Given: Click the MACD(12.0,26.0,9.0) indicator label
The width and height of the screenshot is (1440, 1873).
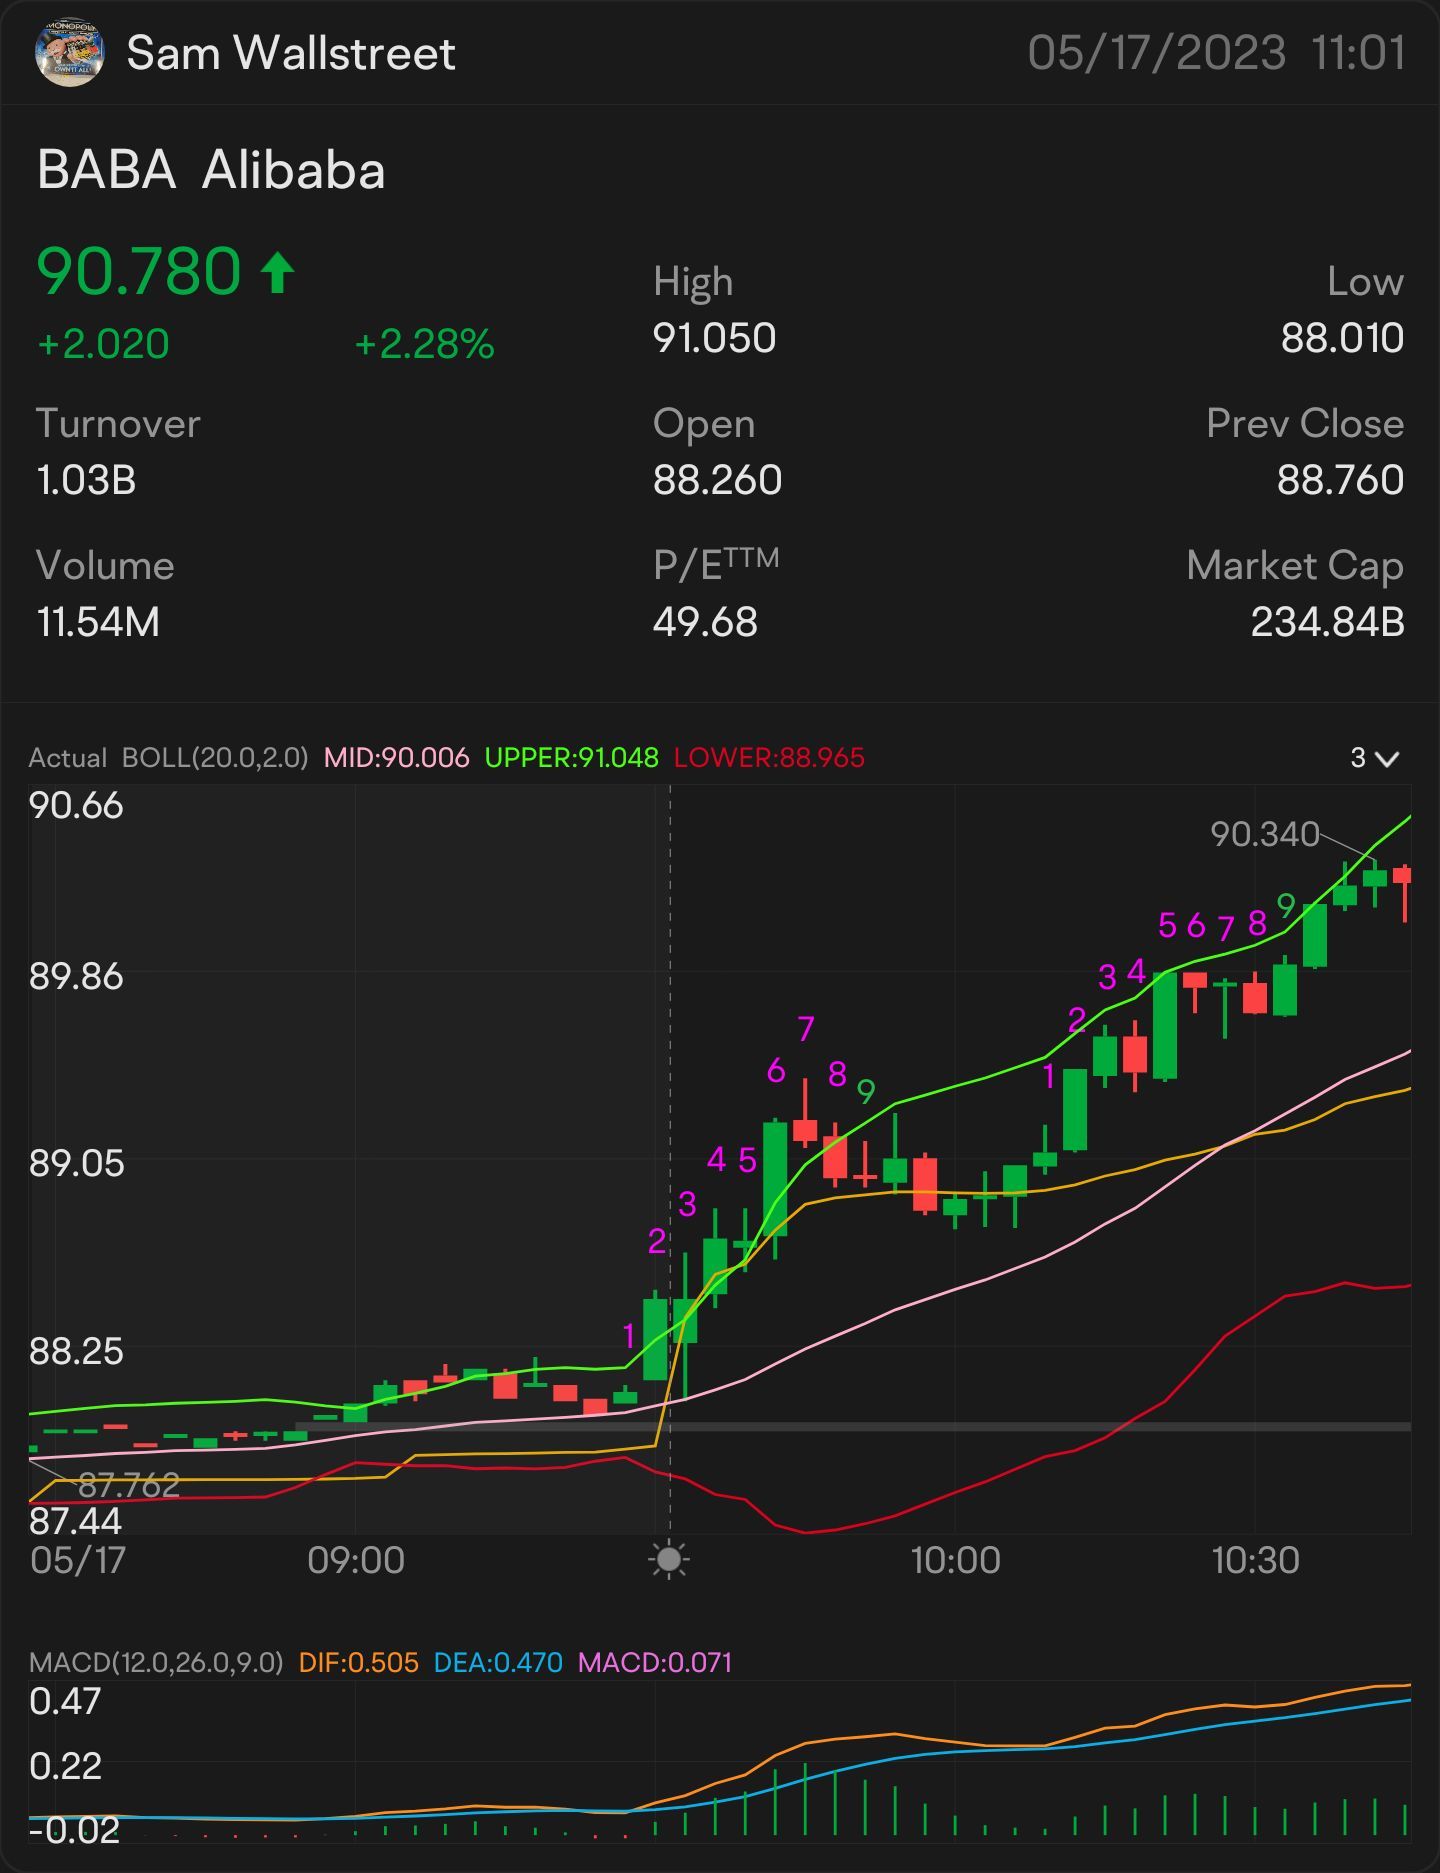Looking at the screenshot, I should 156,1663.
